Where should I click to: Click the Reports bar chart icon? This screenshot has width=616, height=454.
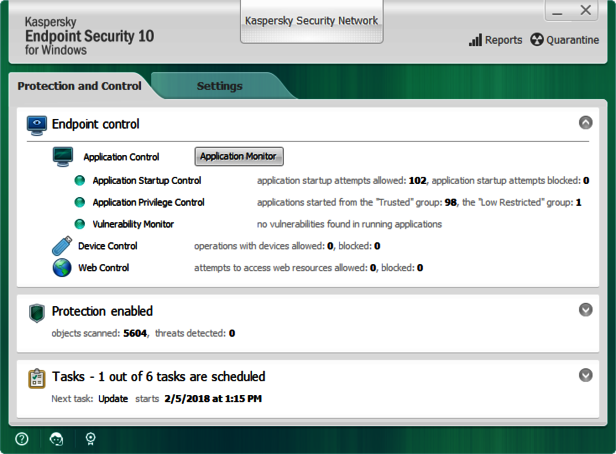(x=475, y=40)
